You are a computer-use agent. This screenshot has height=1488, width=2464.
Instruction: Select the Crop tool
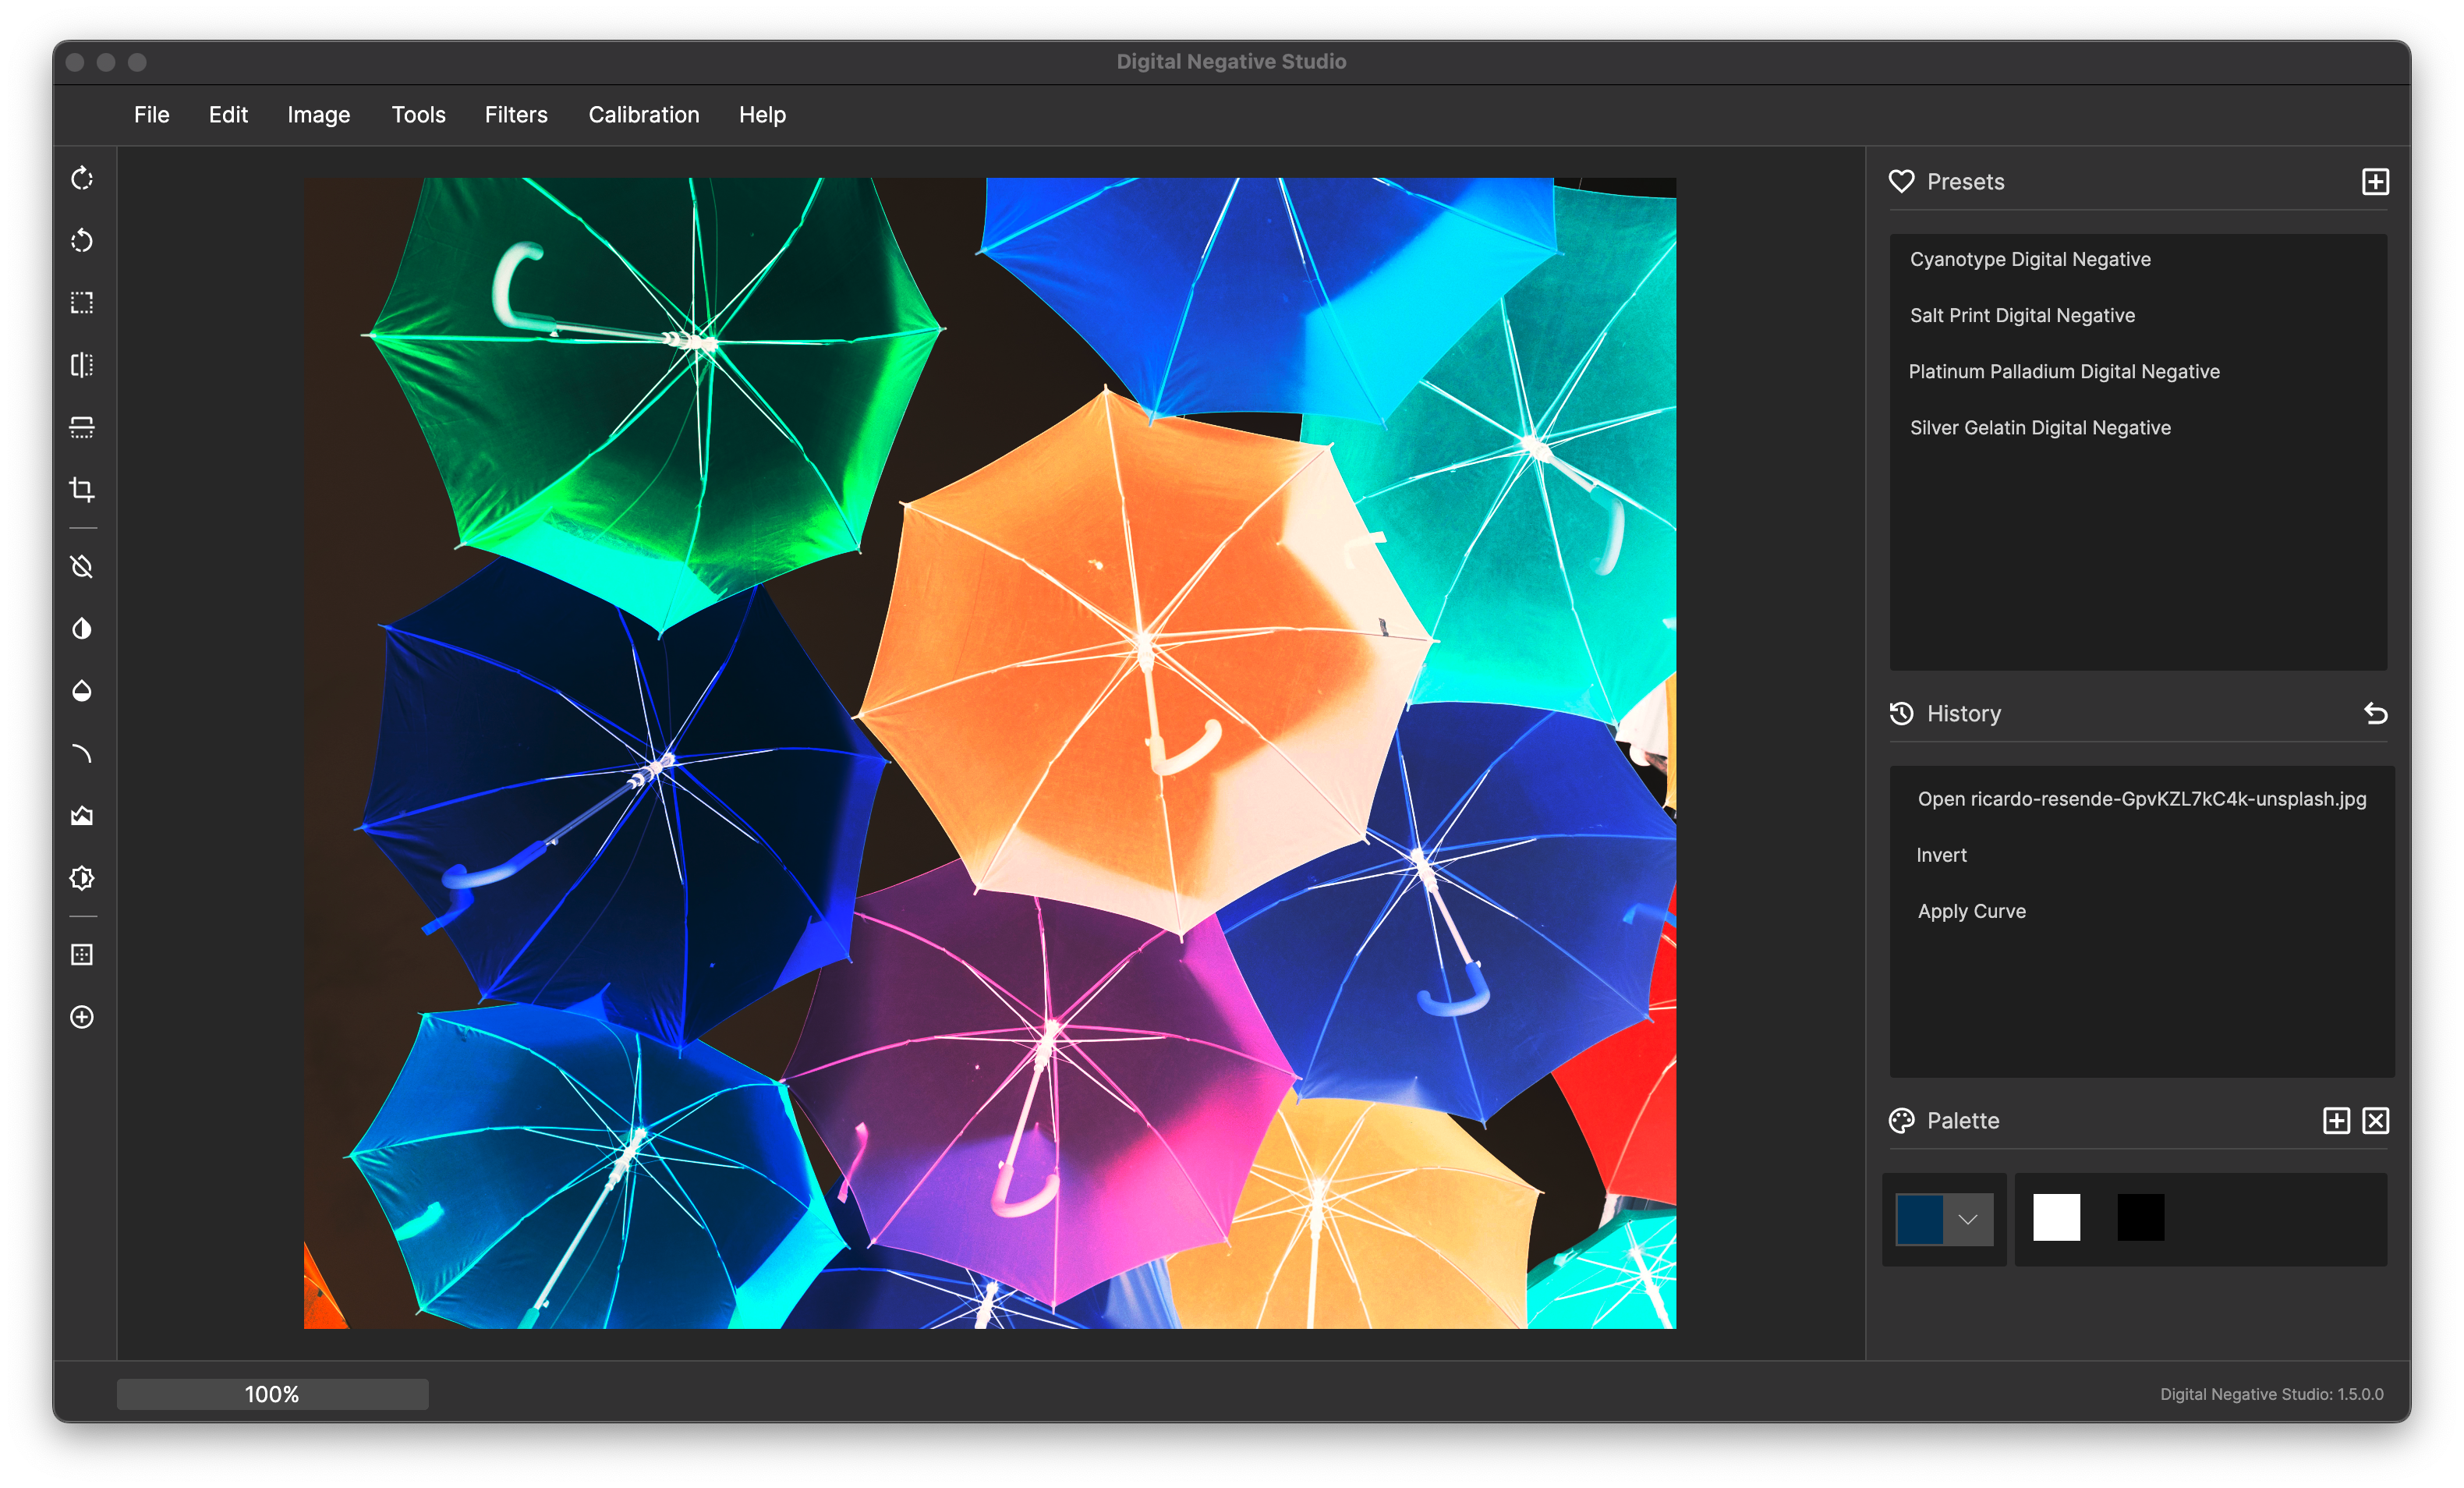pos(82,489)
